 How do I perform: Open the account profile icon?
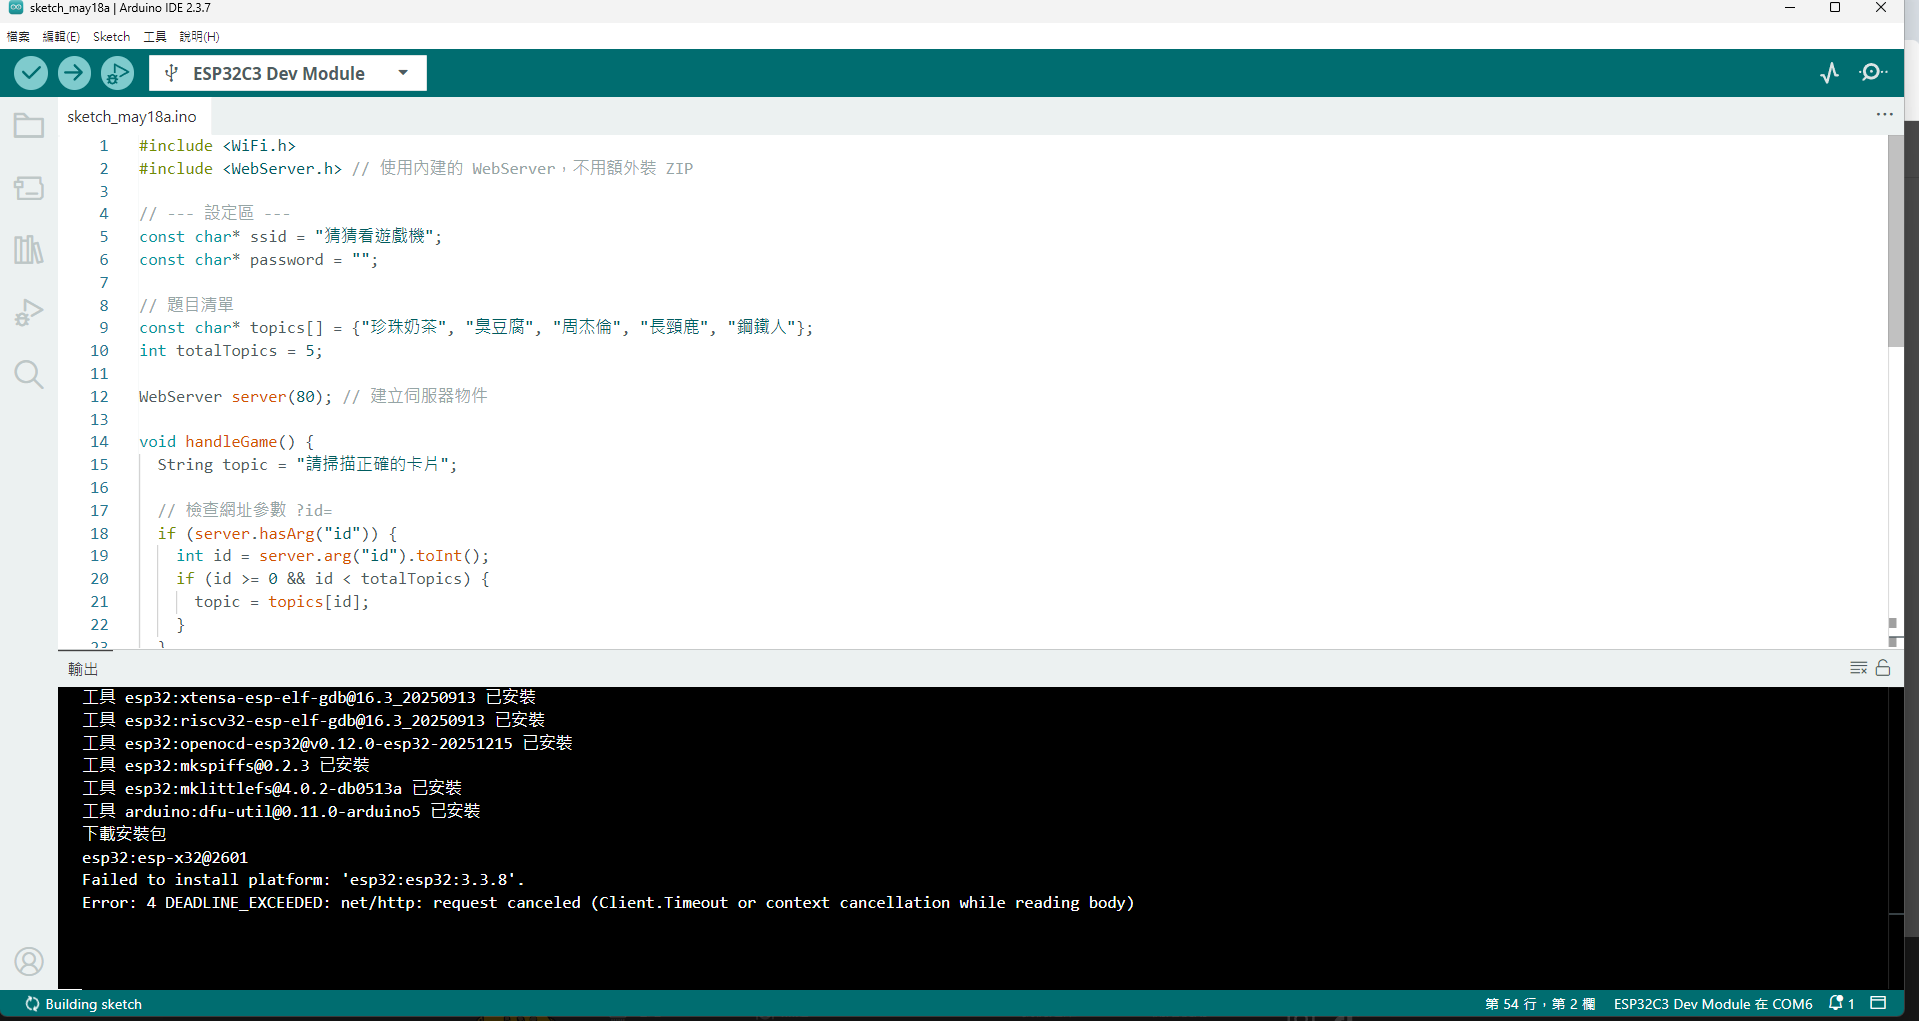click(x=29, y=962)
